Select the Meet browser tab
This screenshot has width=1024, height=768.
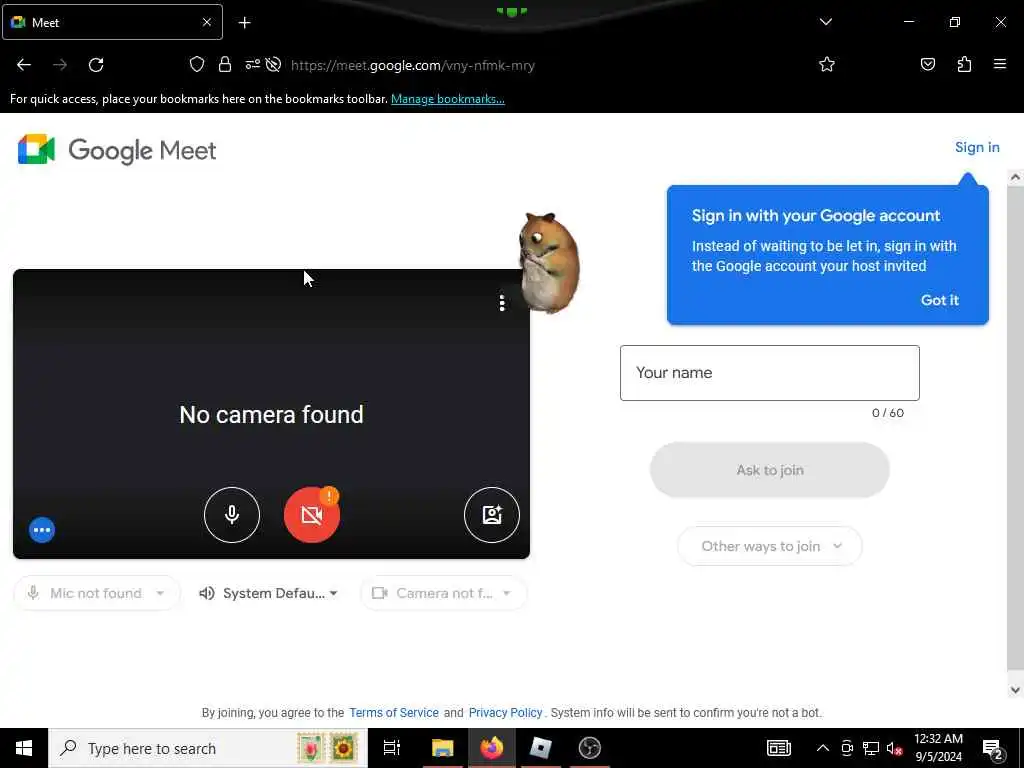[112, 22]
